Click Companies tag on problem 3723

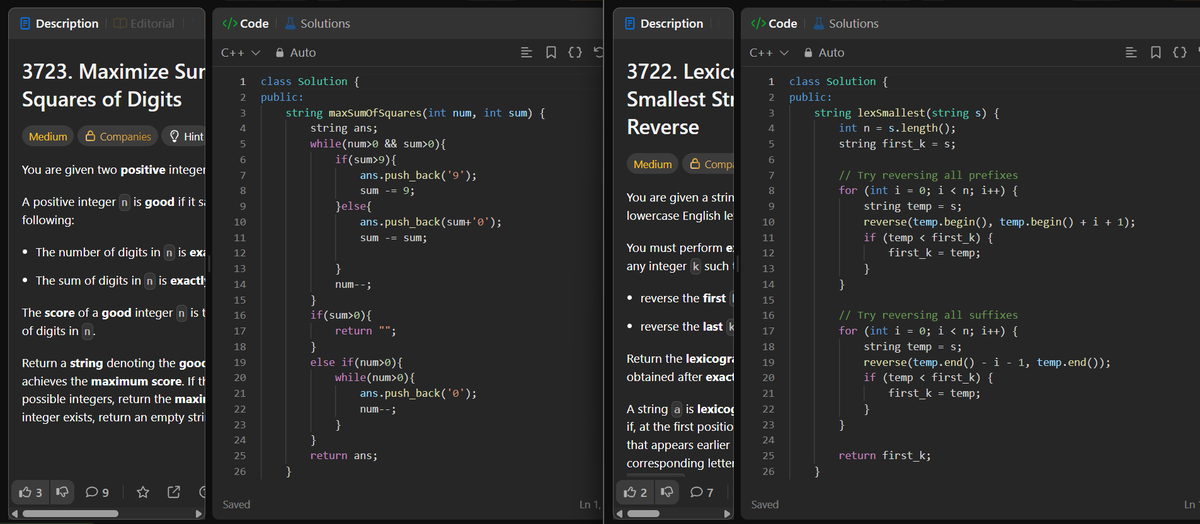[119, 137]
